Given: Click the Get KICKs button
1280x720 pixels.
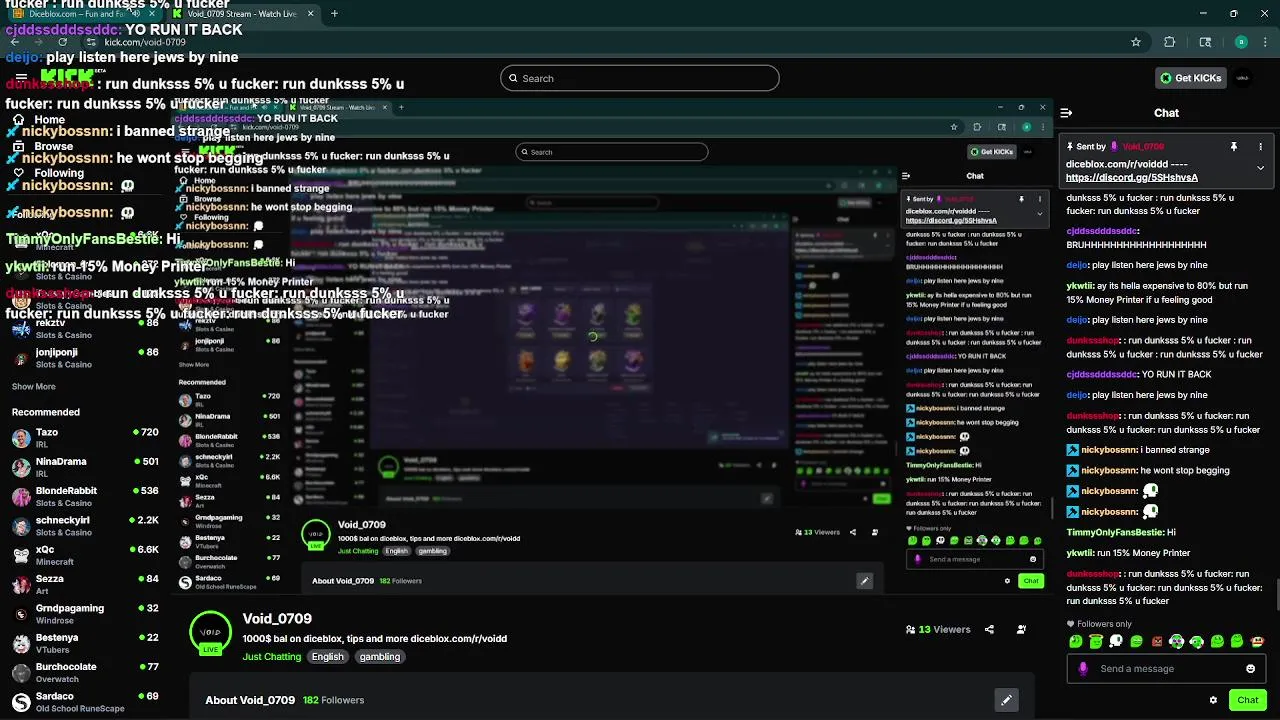Looking at the screenshot, I should click(1189, 78).
